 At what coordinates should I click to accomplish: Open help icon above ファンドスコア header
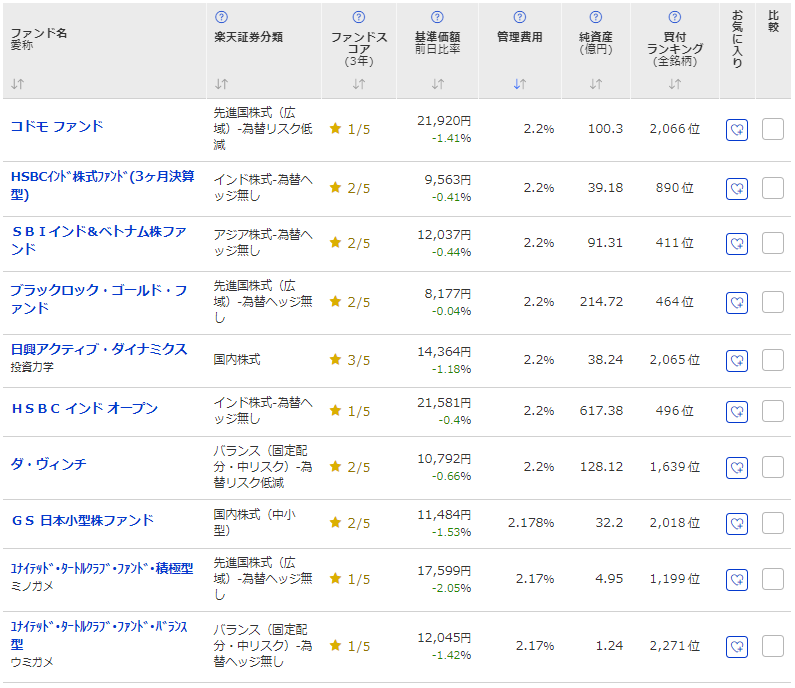point(359,17)
